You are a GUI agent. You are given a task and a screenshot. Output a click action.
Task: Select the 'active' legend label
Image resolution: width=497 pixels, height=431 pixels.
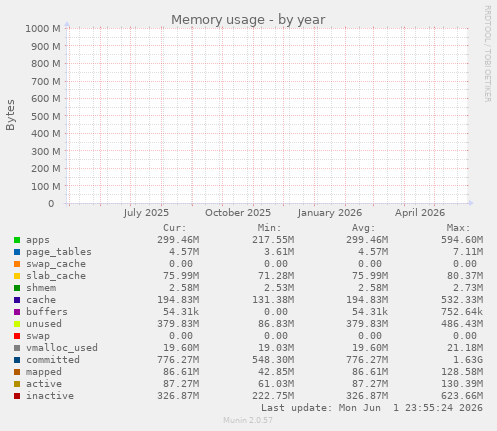(x=44, y=384)
